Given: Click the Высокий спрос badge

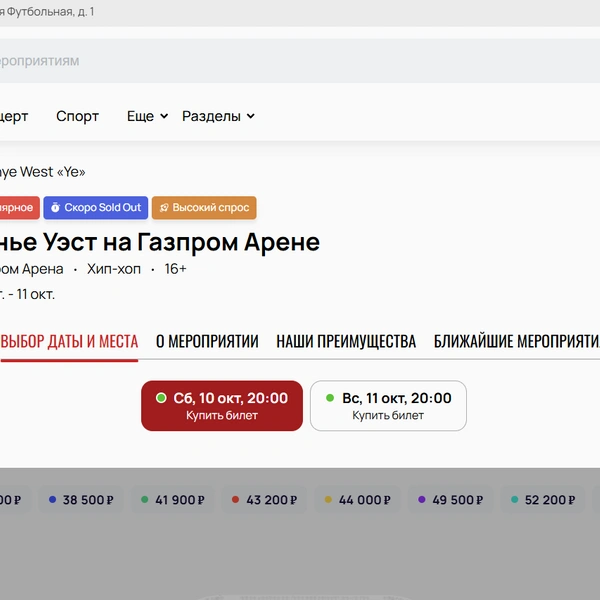Looking at the screenshot, I should click(x=204, y=208).
